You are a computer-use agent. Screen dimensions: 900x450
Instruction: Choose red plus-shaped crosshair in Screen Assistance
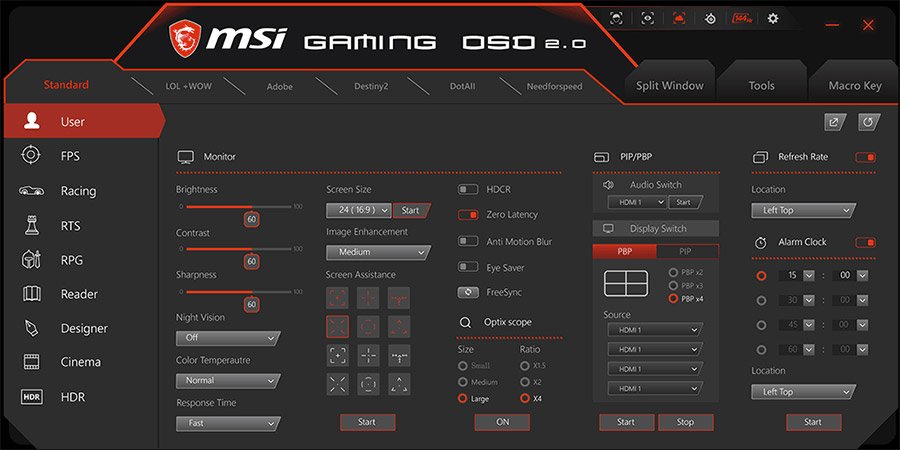pos(368,298)
